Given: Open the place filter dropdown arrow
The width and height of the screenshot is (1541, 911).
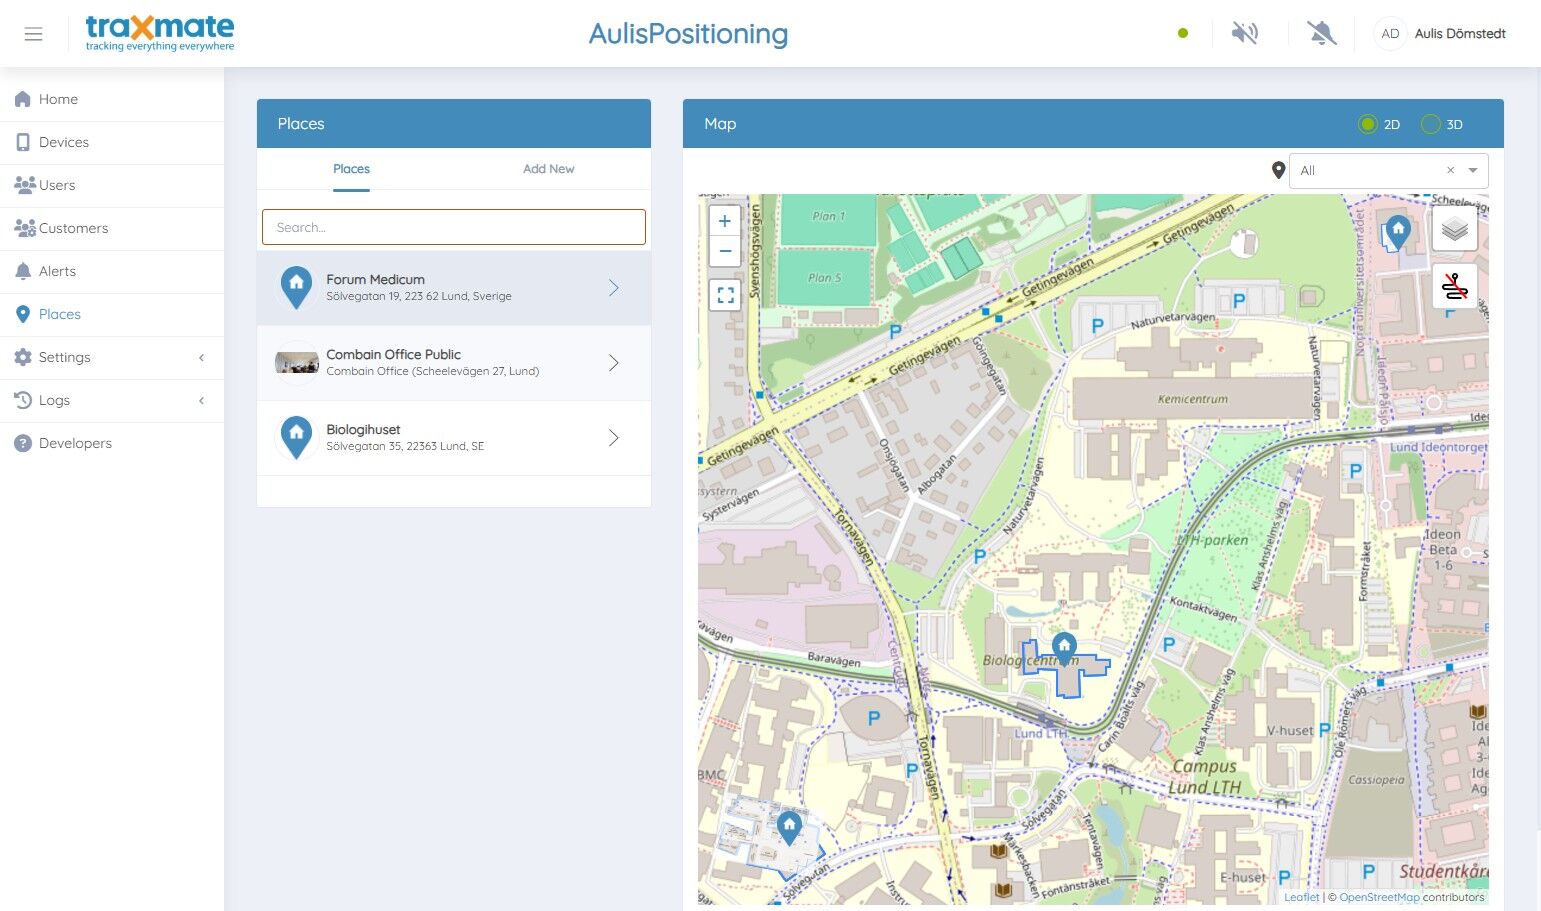Looking at the screenshot, I should click(1473, 170).
